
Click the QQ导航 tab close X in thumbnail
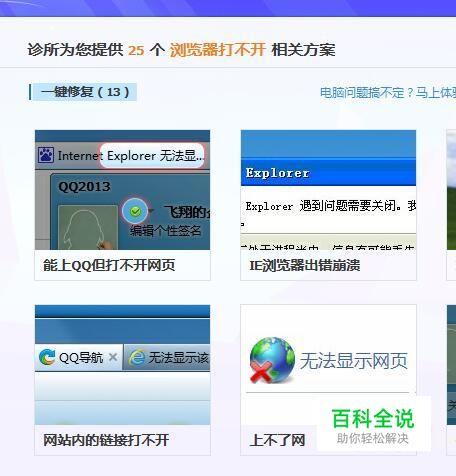click(113, 357)
